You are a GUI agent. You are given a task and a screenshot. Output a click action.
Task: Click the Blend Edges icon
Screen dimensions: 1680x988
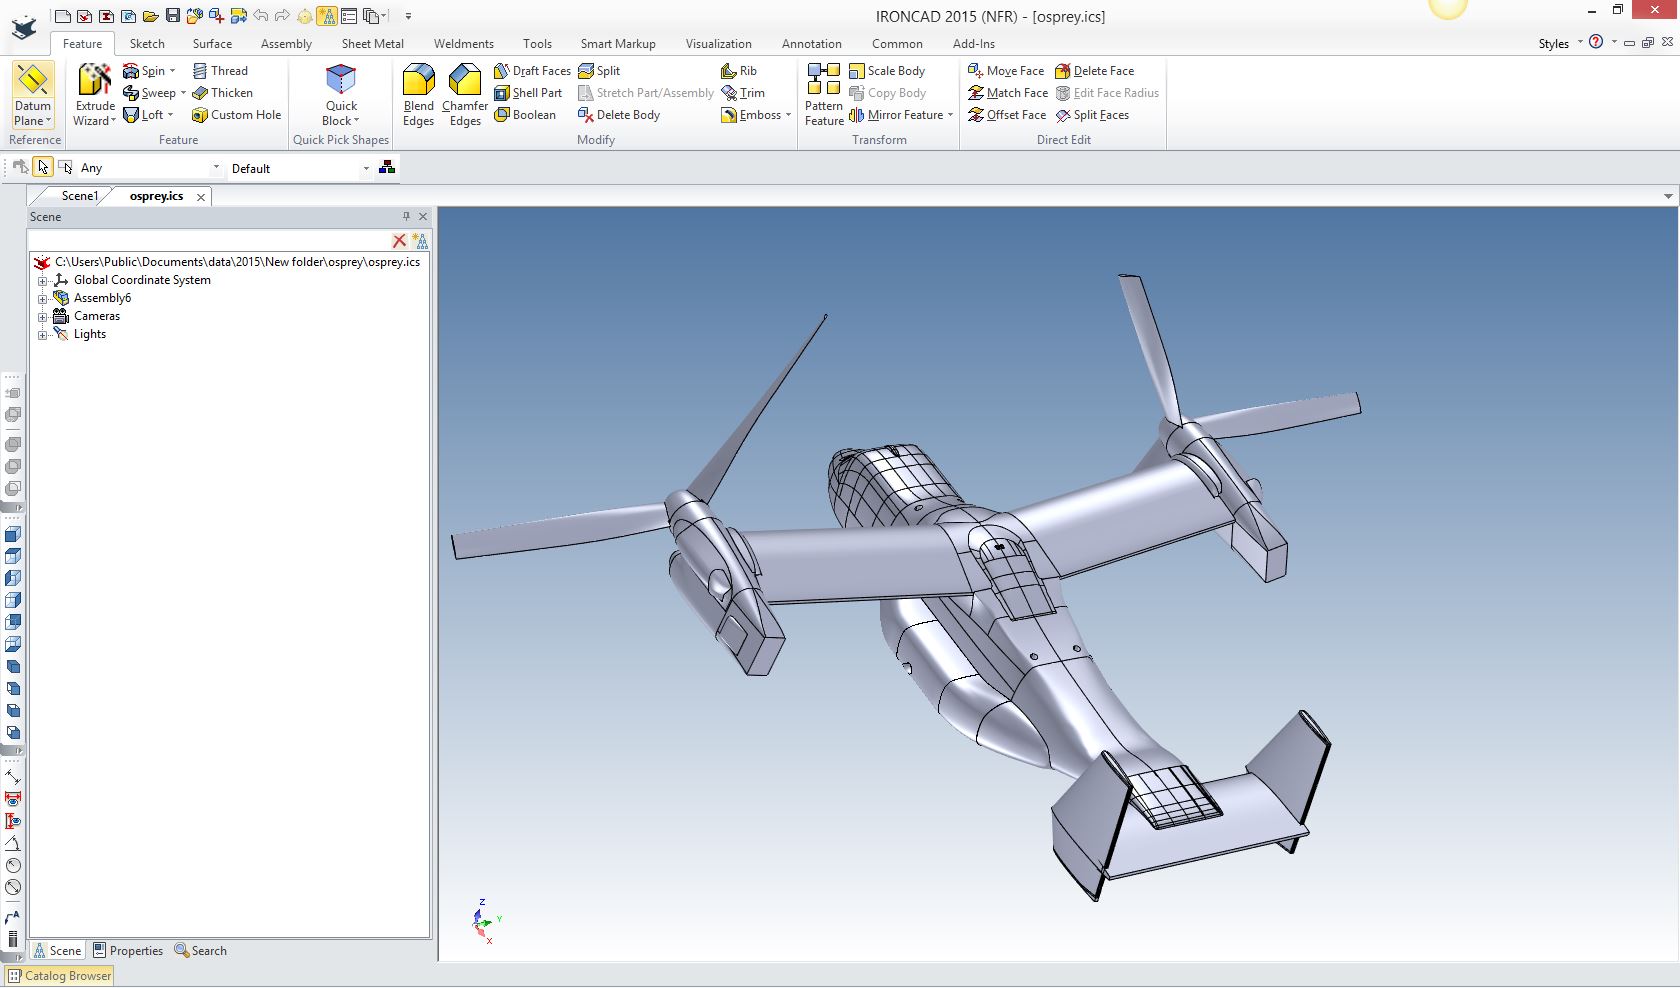tap(418, 94)
